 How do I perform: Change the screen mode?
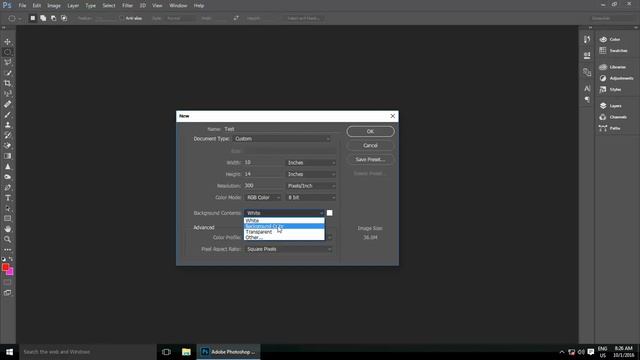coord(7,293)
